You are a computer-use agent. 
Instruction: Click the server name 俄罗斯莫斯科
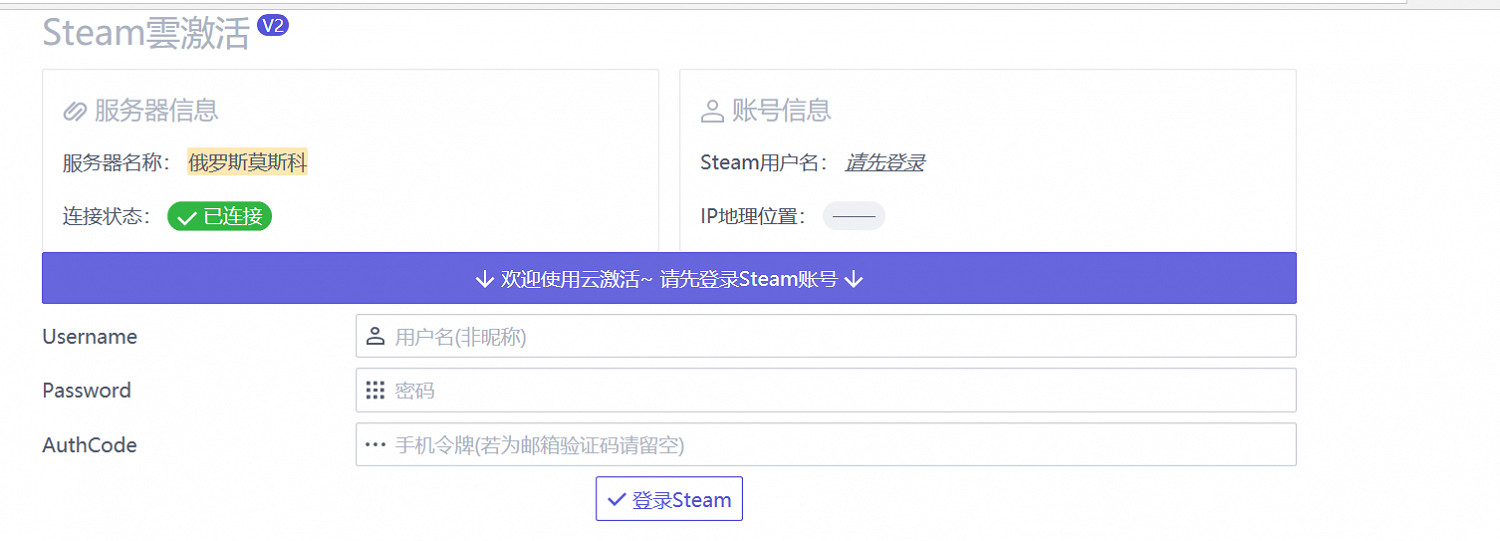pos(247,162)
